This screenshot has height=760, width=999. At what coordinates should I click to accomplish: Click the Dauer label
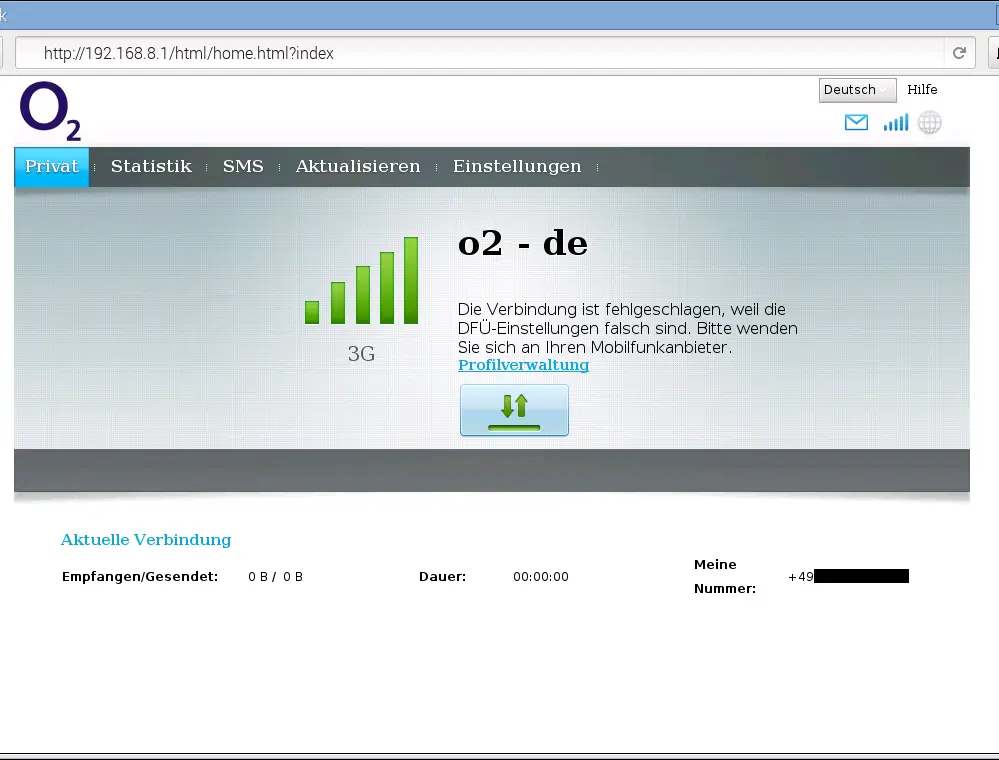click(442, 577)
